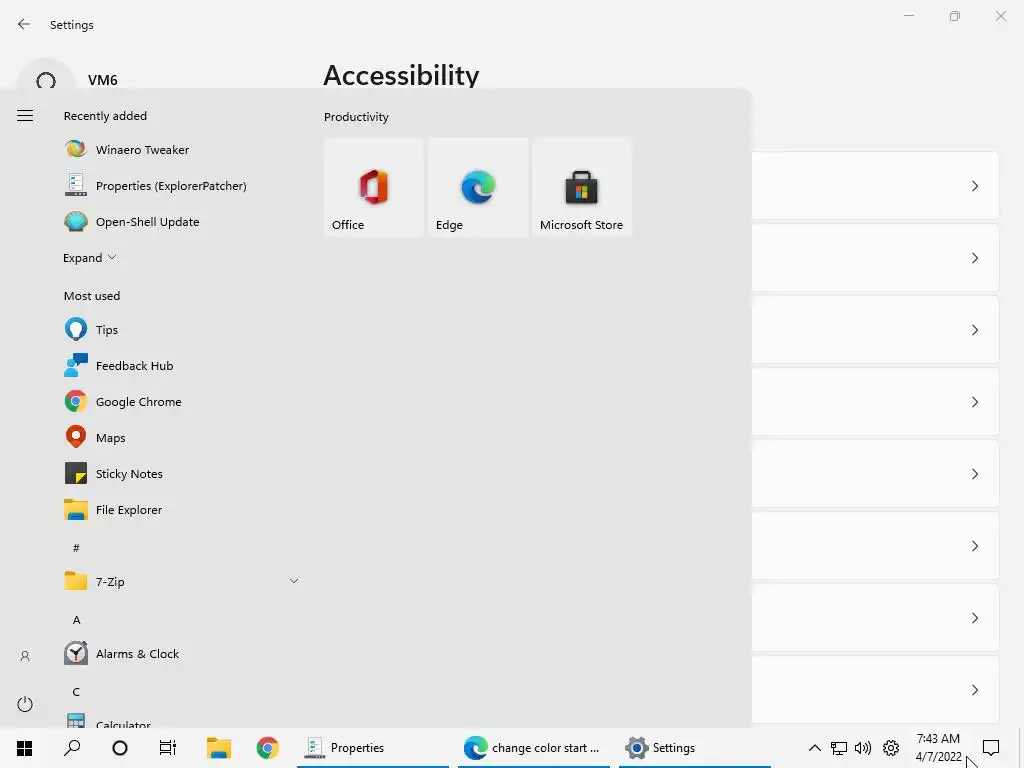Open the clock showing 7:43 AM
1024x768 pixels.
click(x=938, y=748)
